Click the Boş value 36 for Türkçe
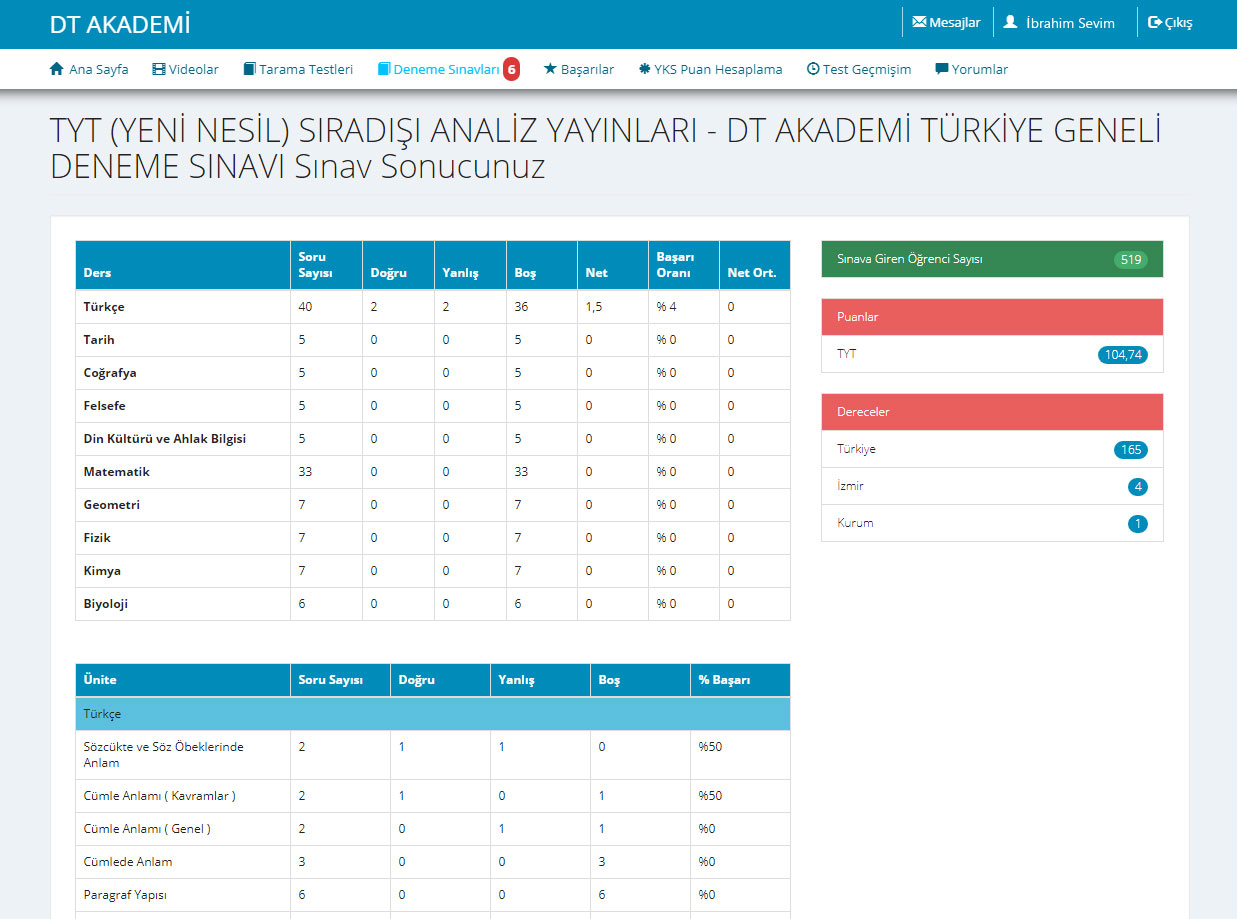 [522, 307]
